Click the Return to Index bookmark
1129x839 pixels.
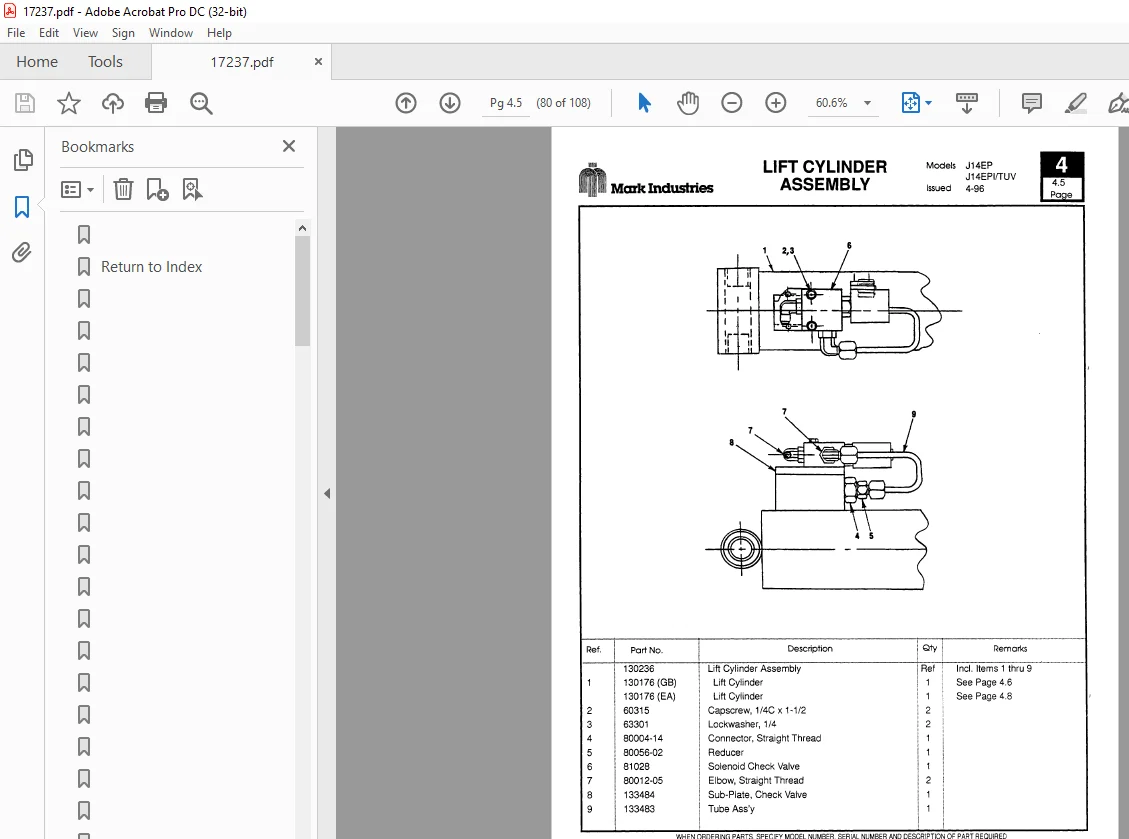151,266
